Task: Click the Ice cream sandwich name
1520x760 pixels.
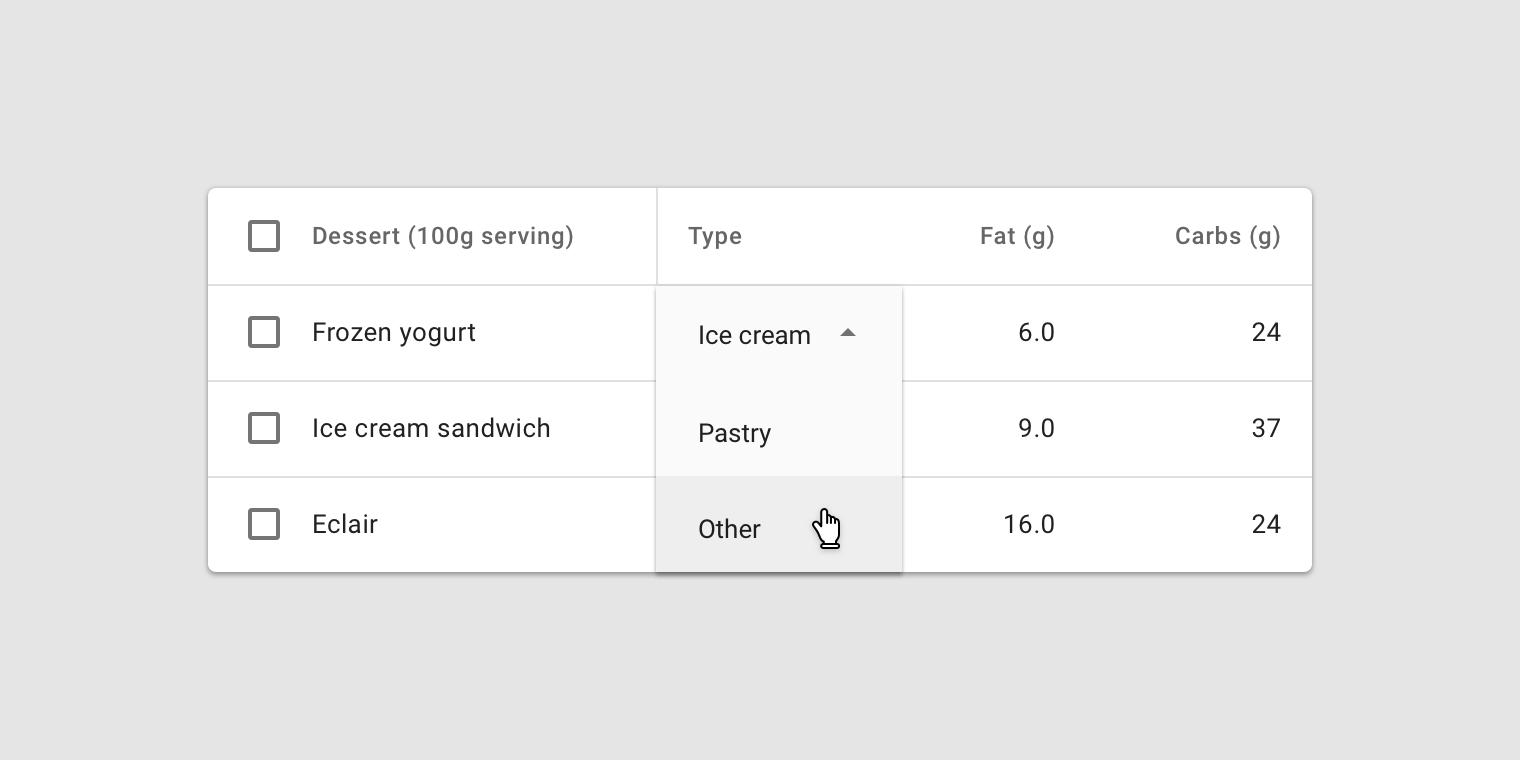Action: 431,428
